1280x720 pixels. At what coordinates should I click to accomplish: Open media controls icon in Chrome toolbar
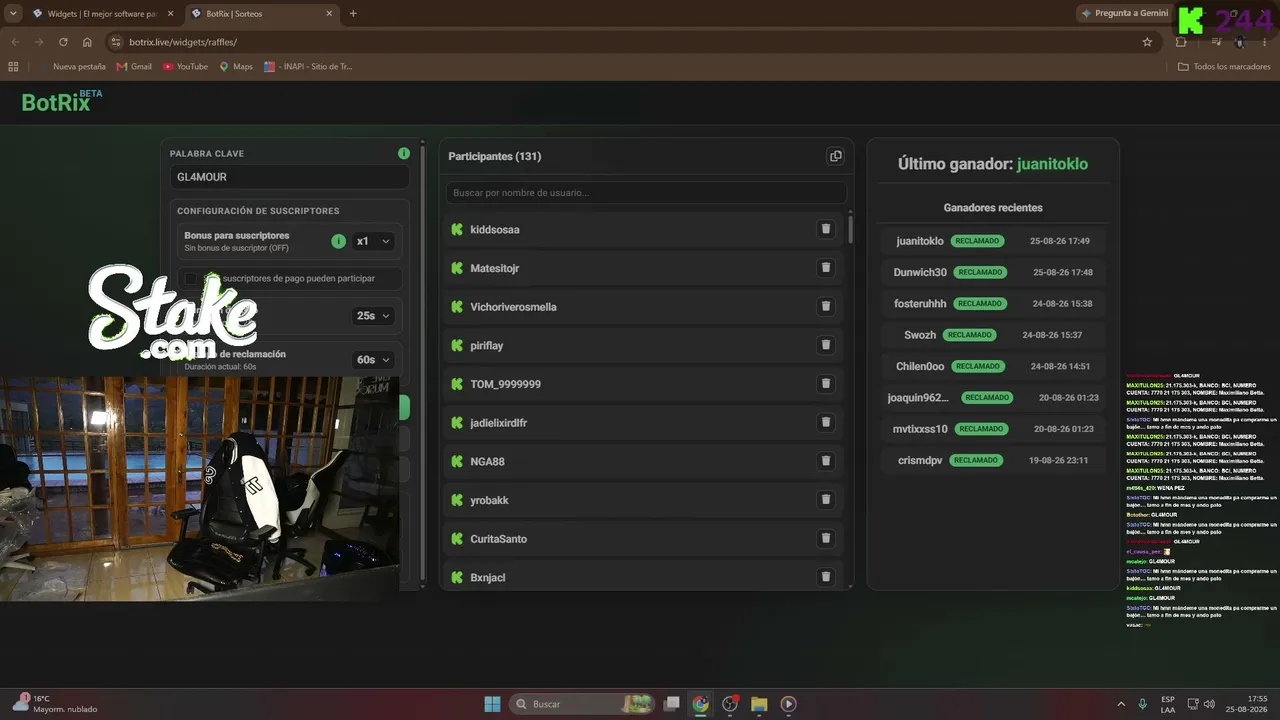(x=1216, y=42)
